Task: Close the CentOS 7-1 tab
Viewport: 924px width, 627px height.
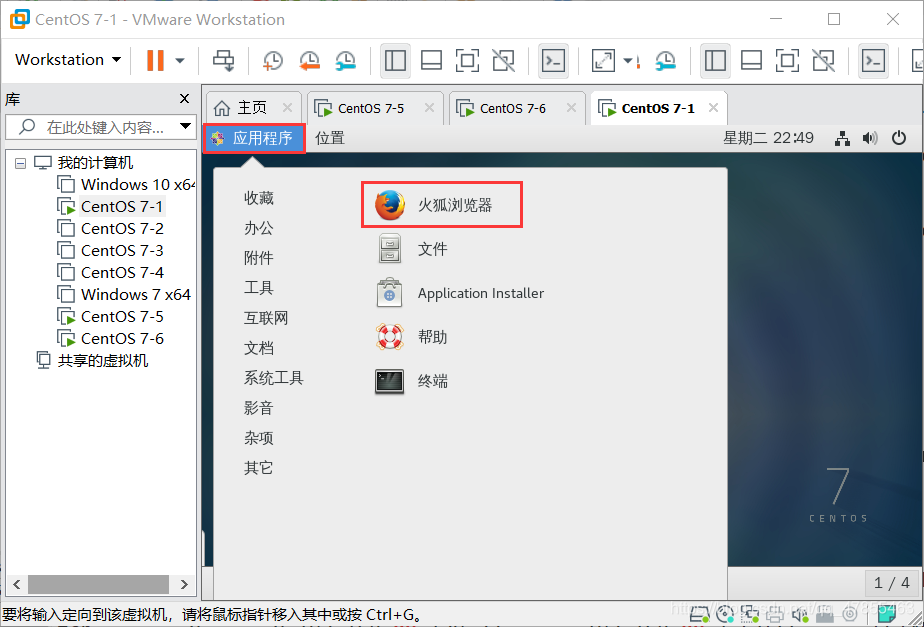Action: (x=714, y=107)
